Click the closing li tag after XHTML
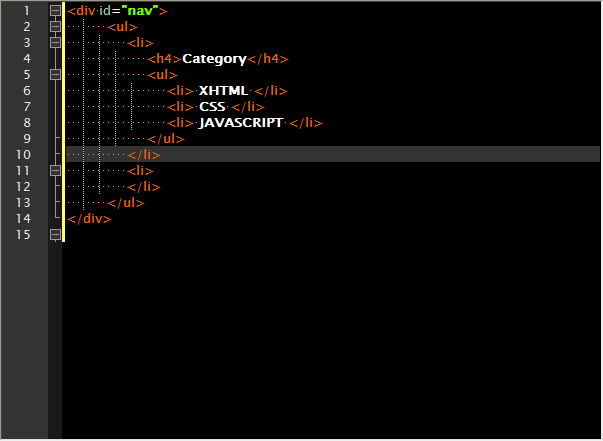 tap(271, 91)
